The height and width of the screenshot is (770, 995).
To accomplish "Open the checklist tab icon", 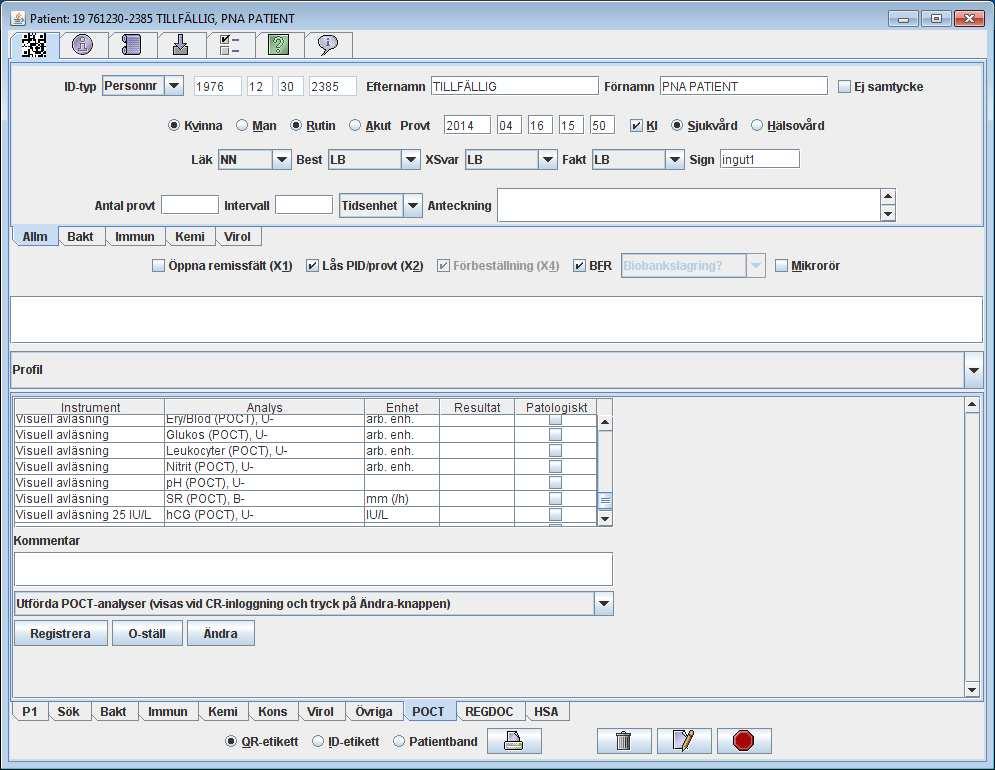I will (229, 45).
